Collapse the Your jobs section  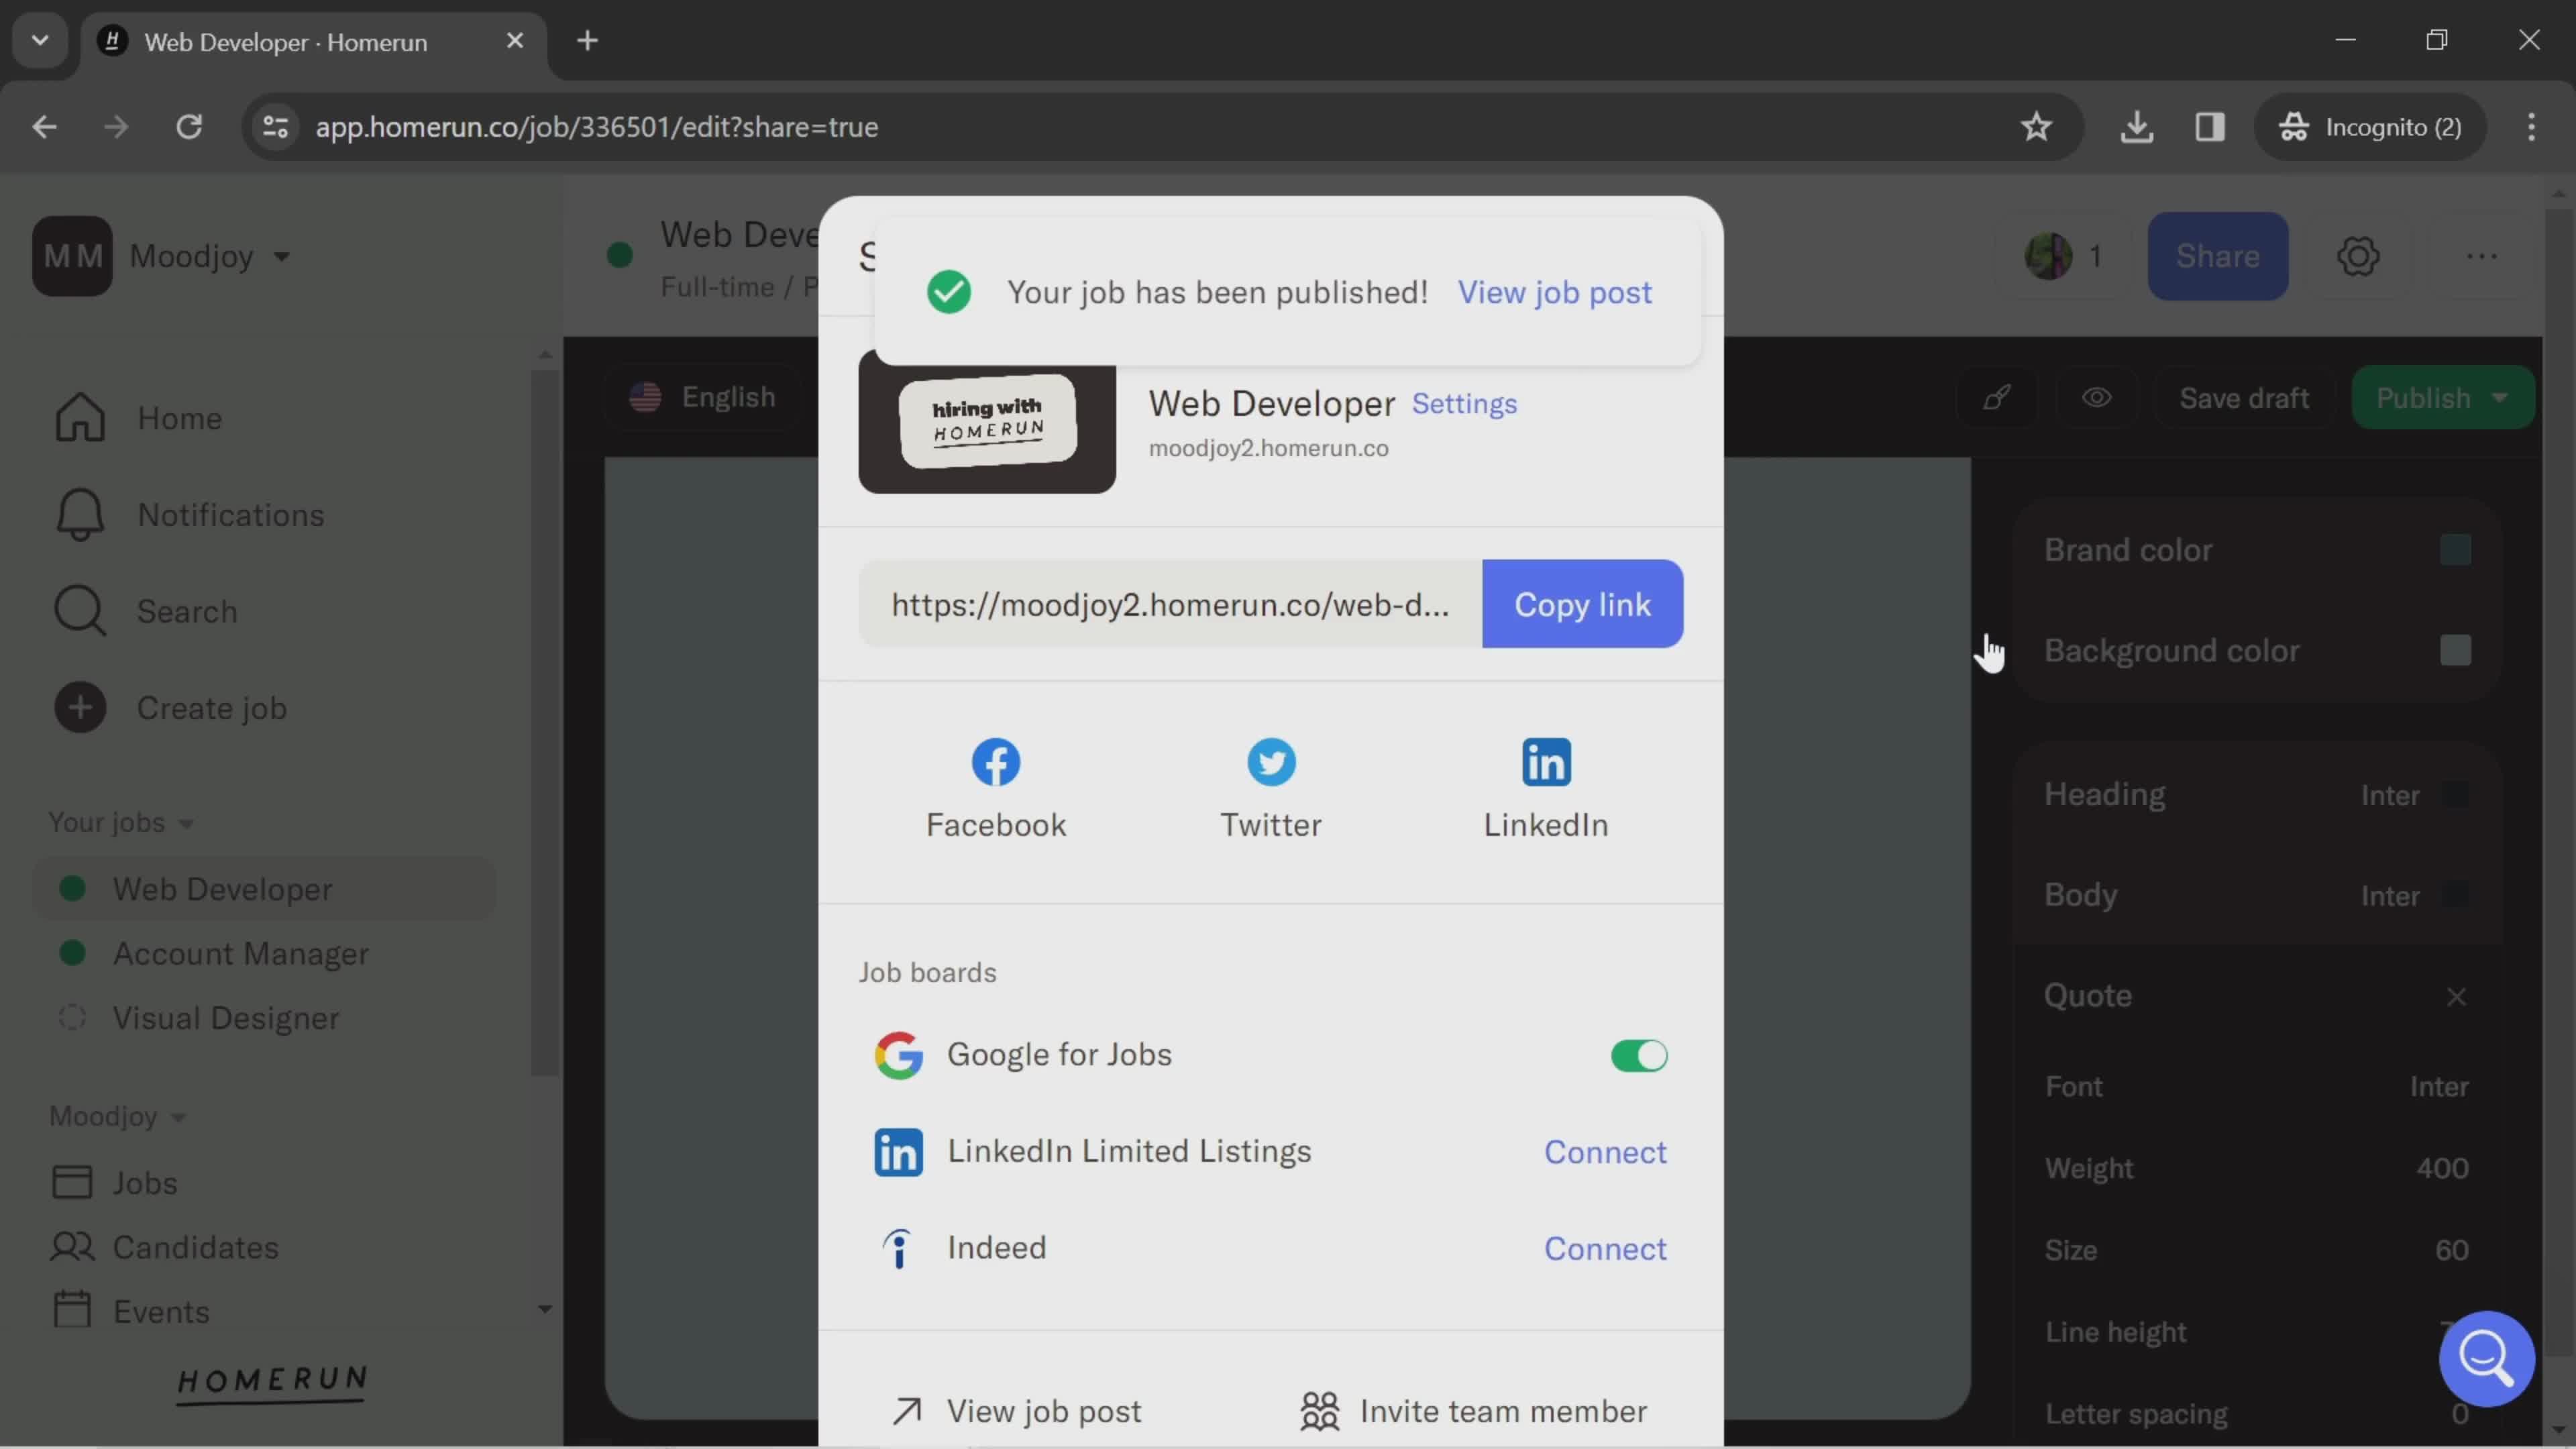tap(121, 822)
